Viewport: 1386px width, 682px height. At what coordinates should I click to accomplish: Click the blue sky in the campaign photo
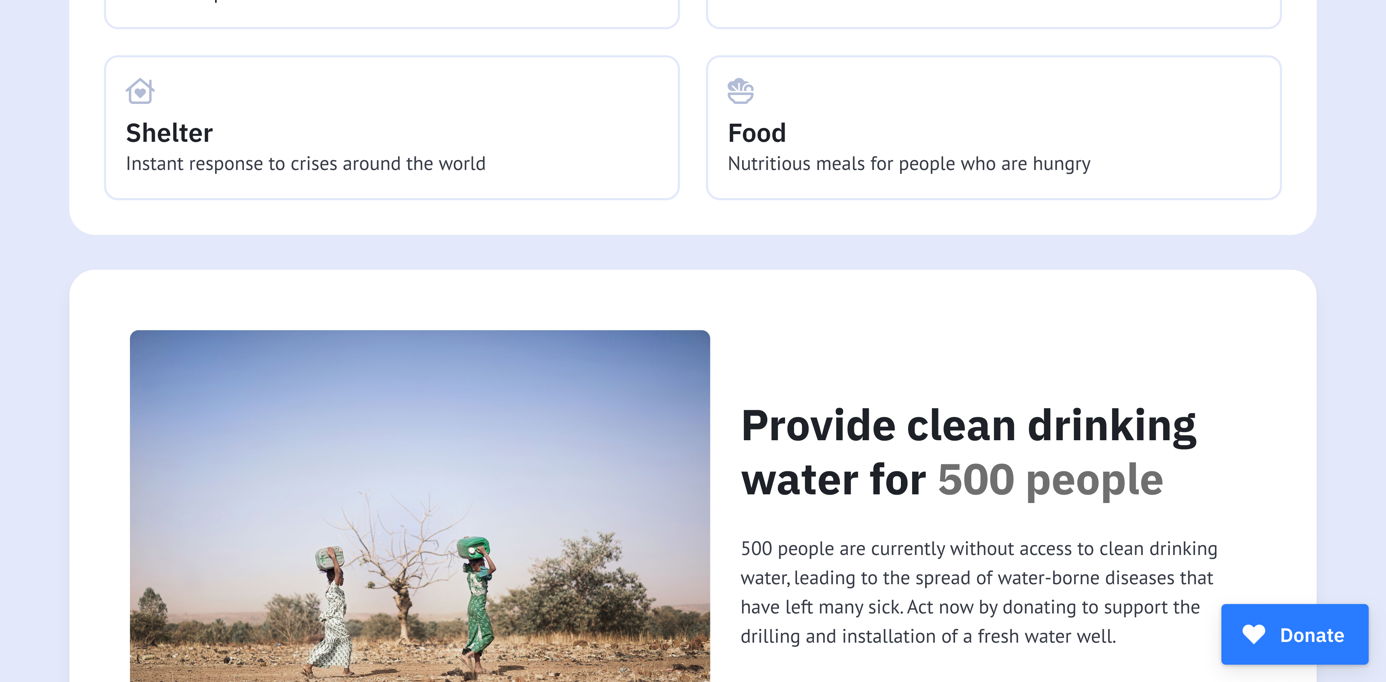click(x=420, y=420)
